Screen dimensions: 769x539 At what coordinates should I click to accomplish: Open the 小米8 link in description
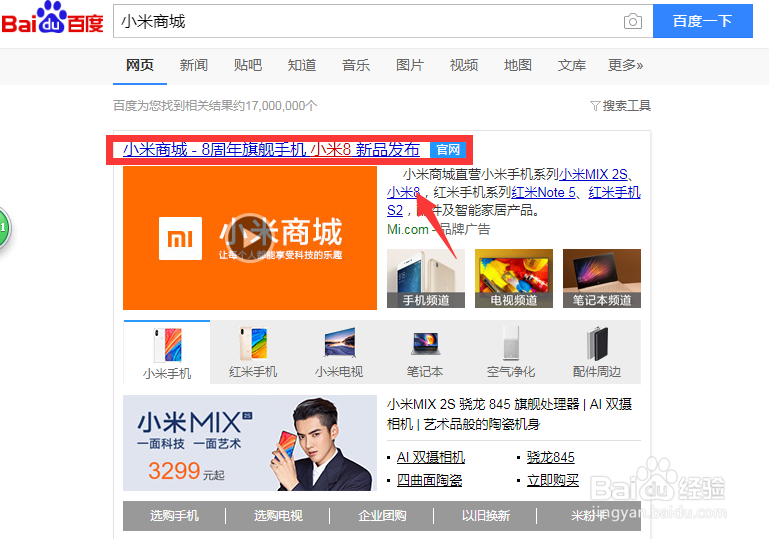point(404,192)
